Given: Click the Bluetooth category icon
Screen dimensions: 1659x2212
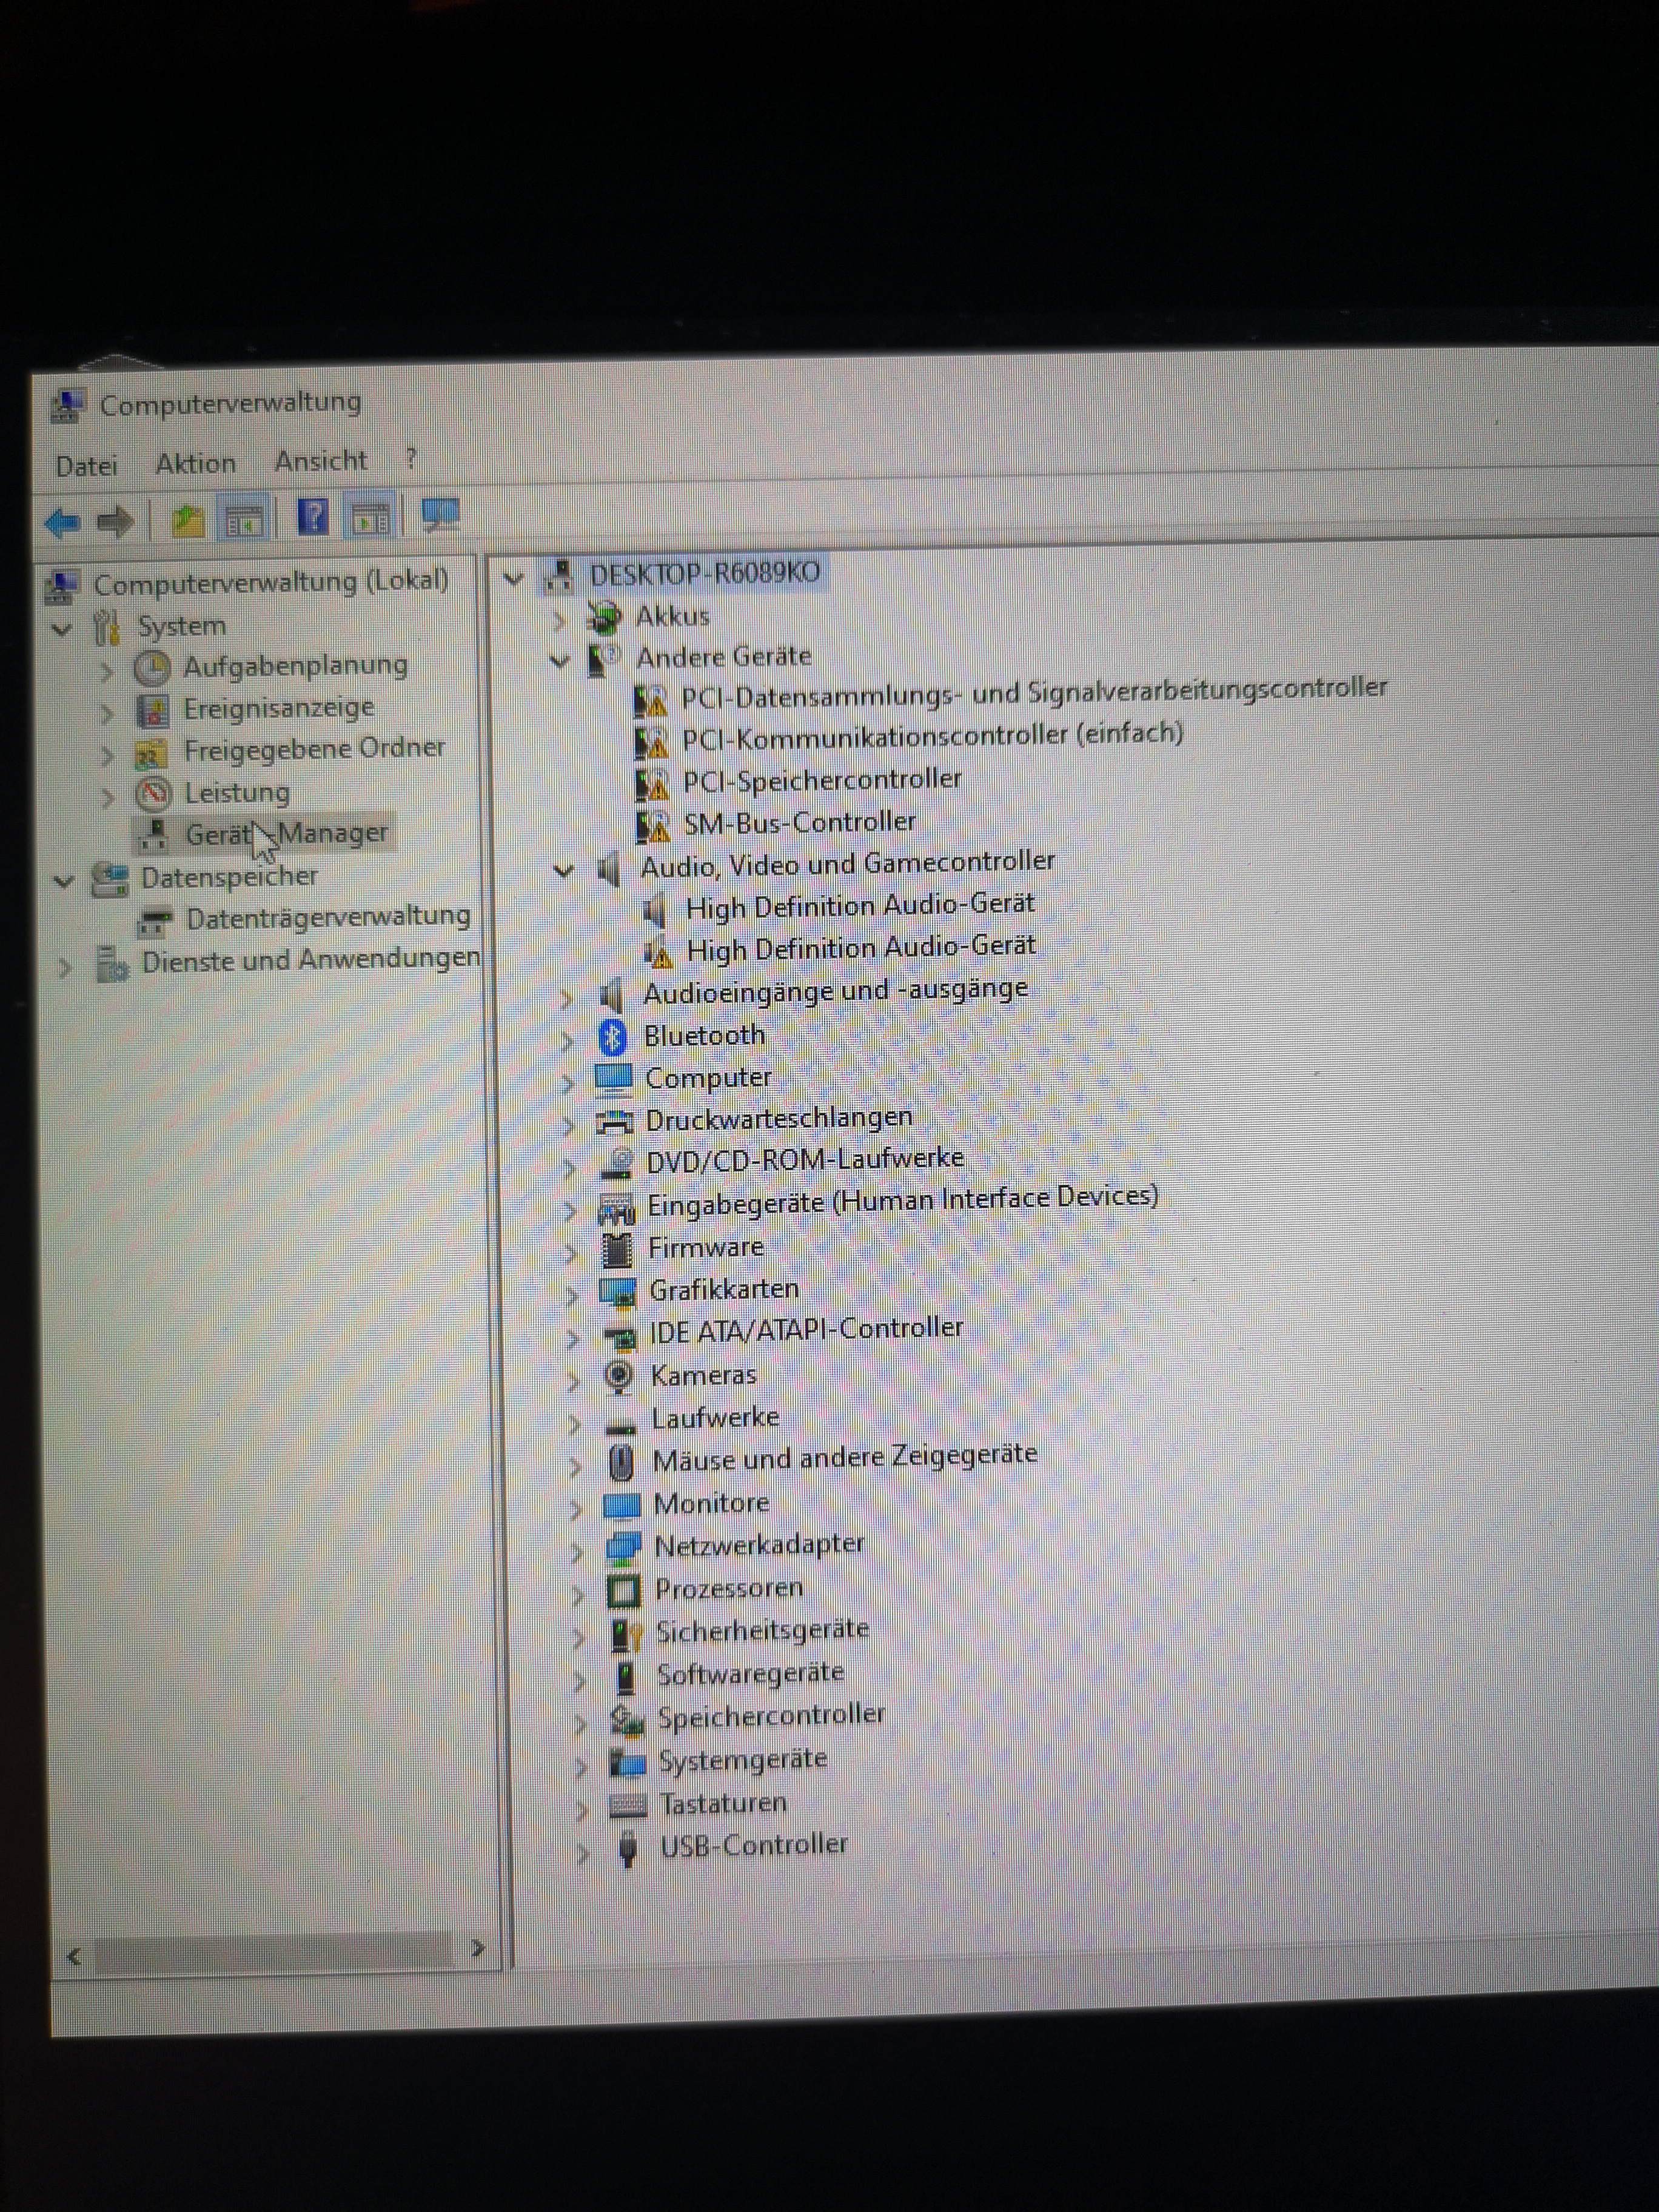Looking at the screenshot, I should pyautogui.click(x=612, y=1037).
